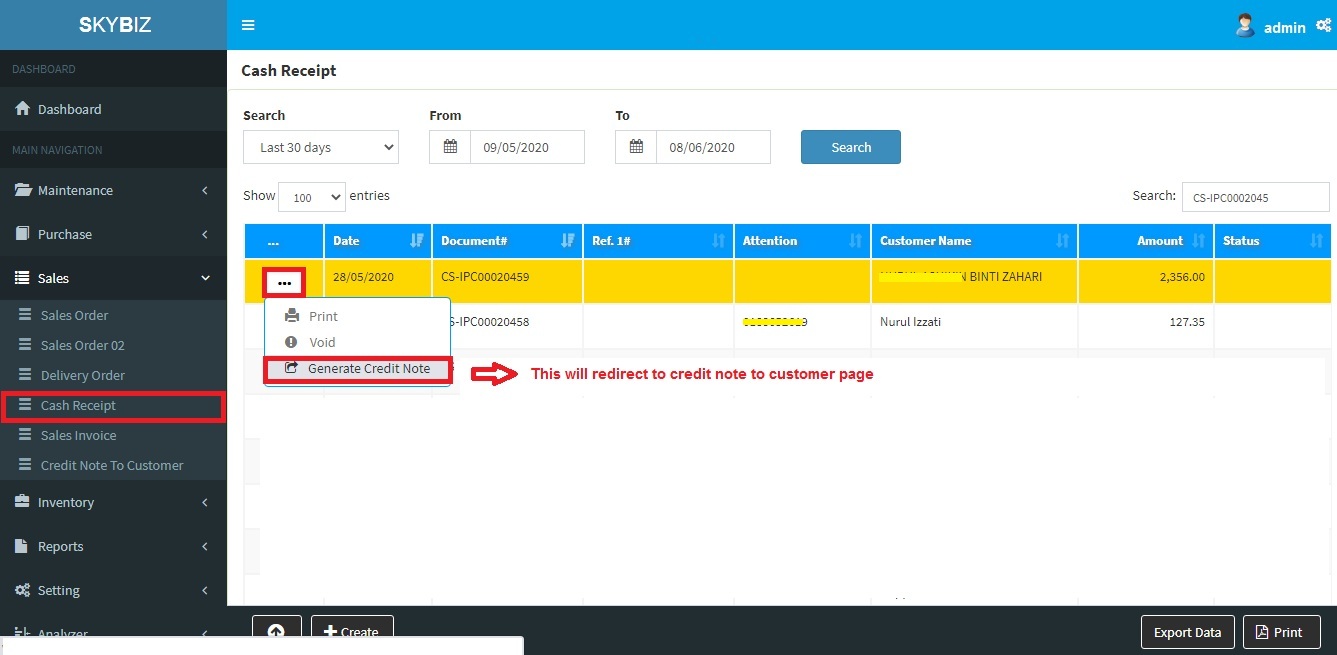The image size is (1337, 655).
Task: Open the show entries count dropdown
Action: [x=312, y=197]
